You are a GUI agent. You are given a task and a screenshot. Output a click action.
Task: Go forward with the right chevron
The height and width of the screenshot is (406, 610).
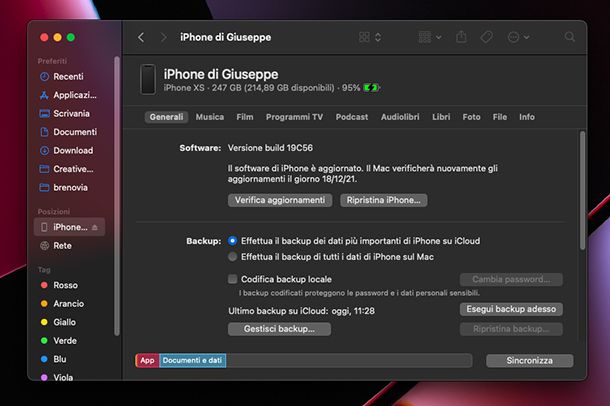163,37
